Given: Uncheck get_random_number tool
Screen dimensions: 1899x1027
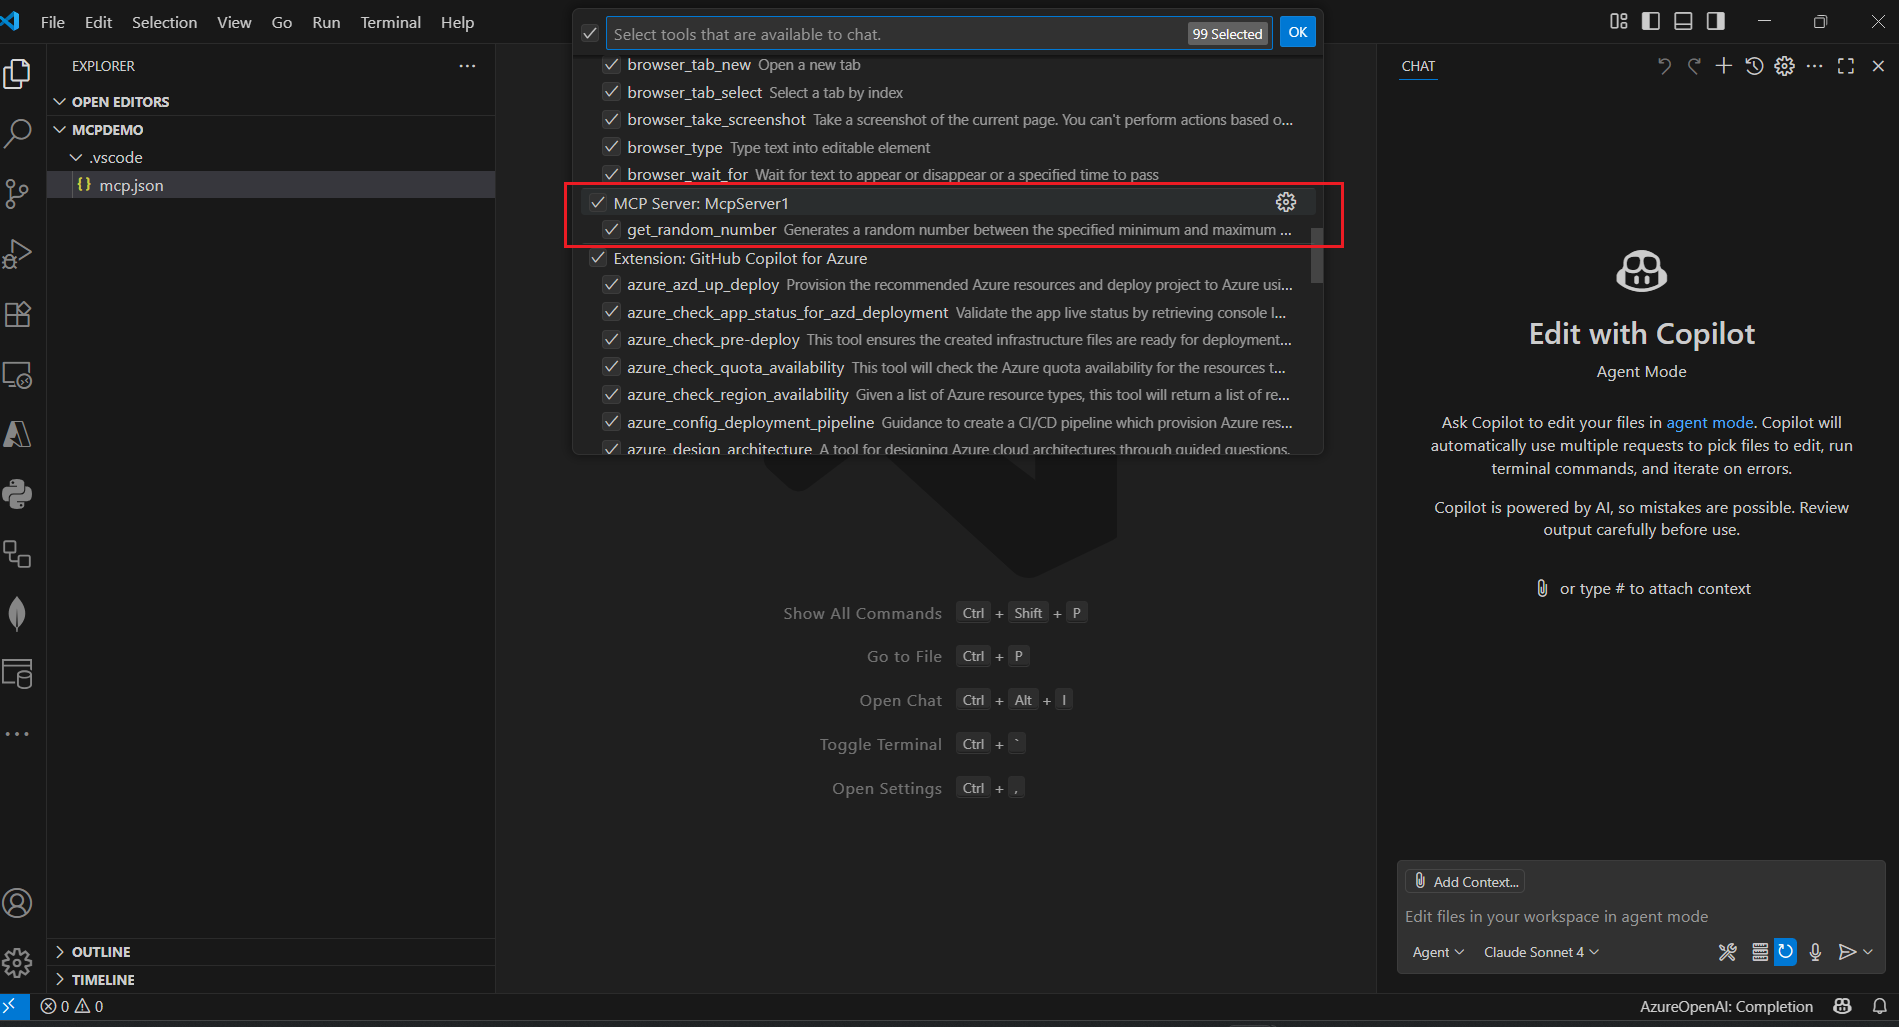Looking at the screenshot, I should tap(611, 230).
